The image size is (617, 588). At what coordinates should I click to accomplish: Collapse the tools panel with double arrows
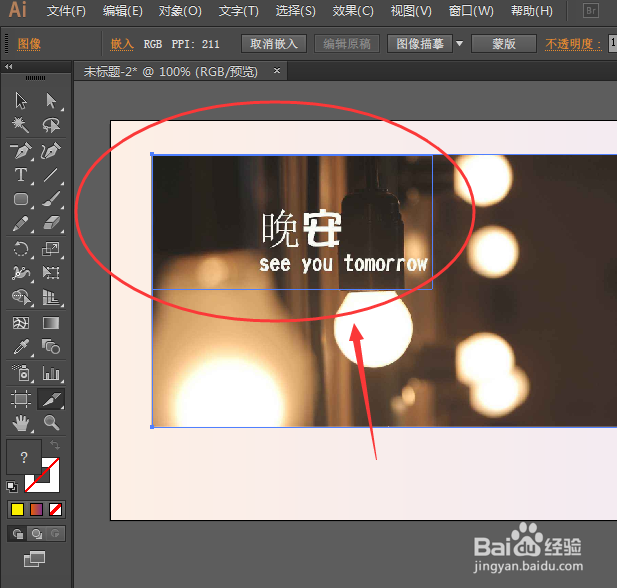click(x=9, y=67)
